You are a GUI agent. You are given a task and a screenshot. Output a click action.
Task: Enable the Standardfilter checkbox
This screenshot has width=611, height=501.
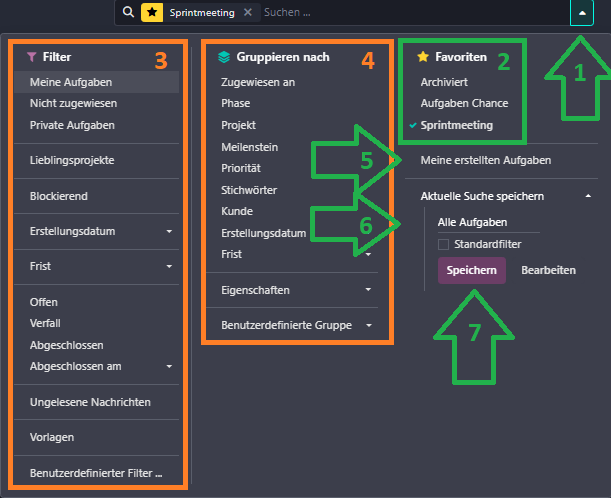point(443,243)
